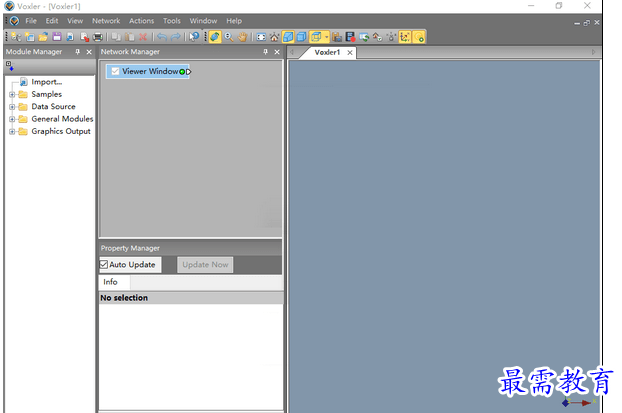Expand the Graphics Output folder
The height and width of the screenshot is (413, 622).
[12, 131]
